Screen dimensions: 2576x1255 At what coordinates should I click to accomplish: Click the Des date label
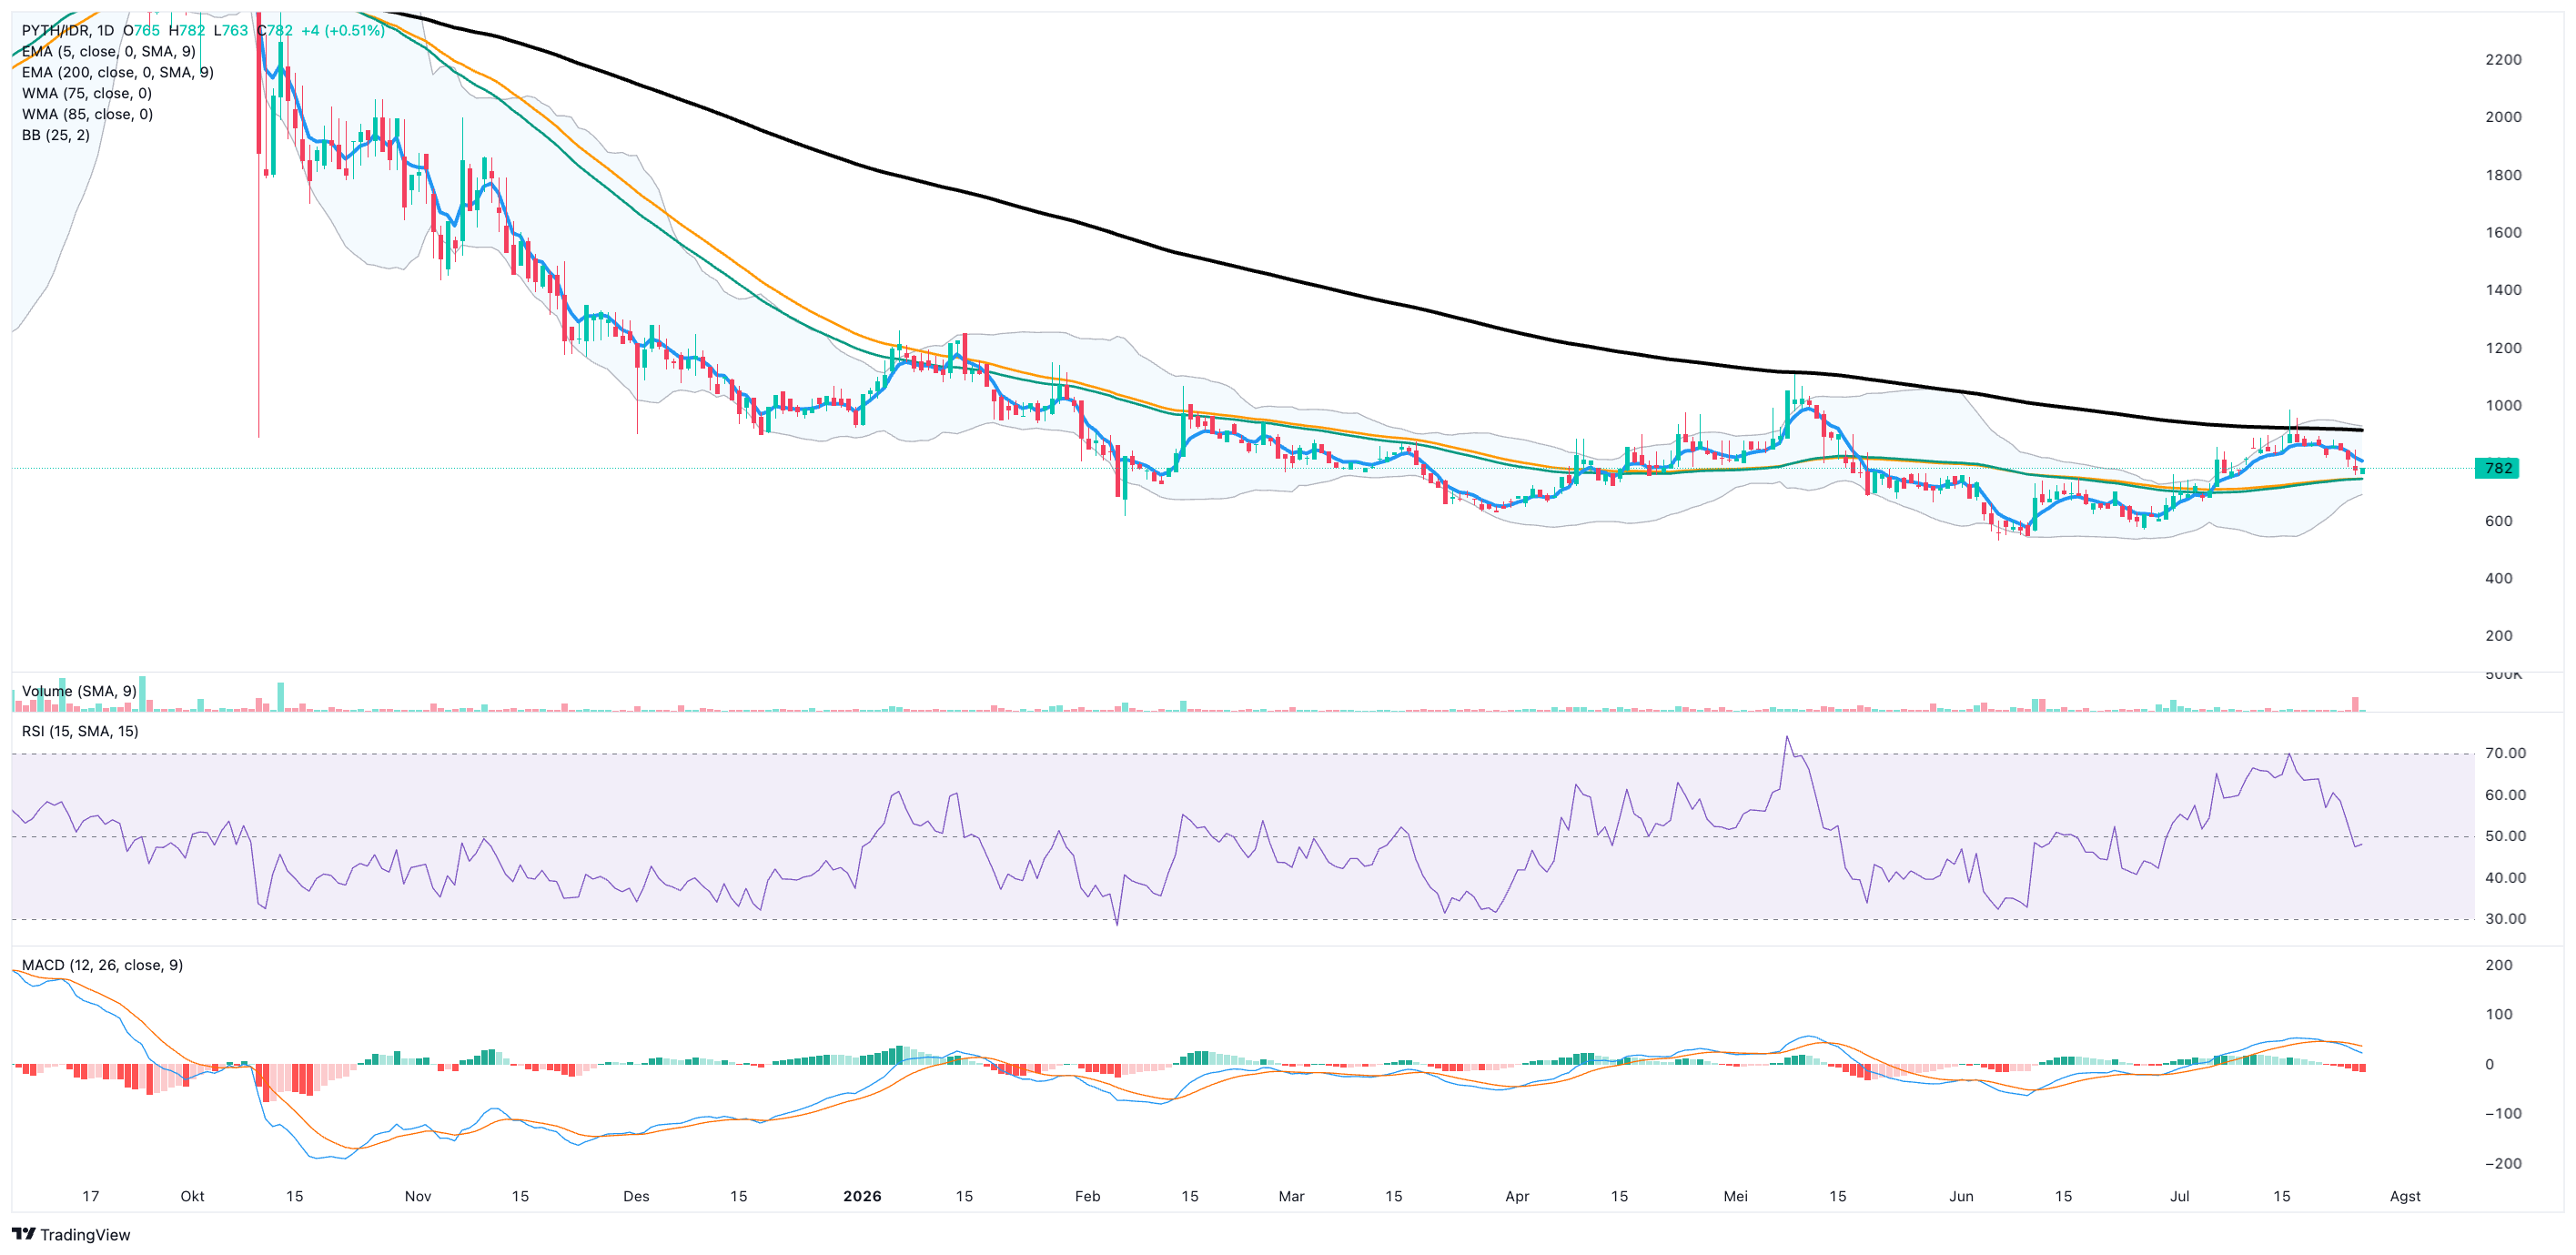636,1197
